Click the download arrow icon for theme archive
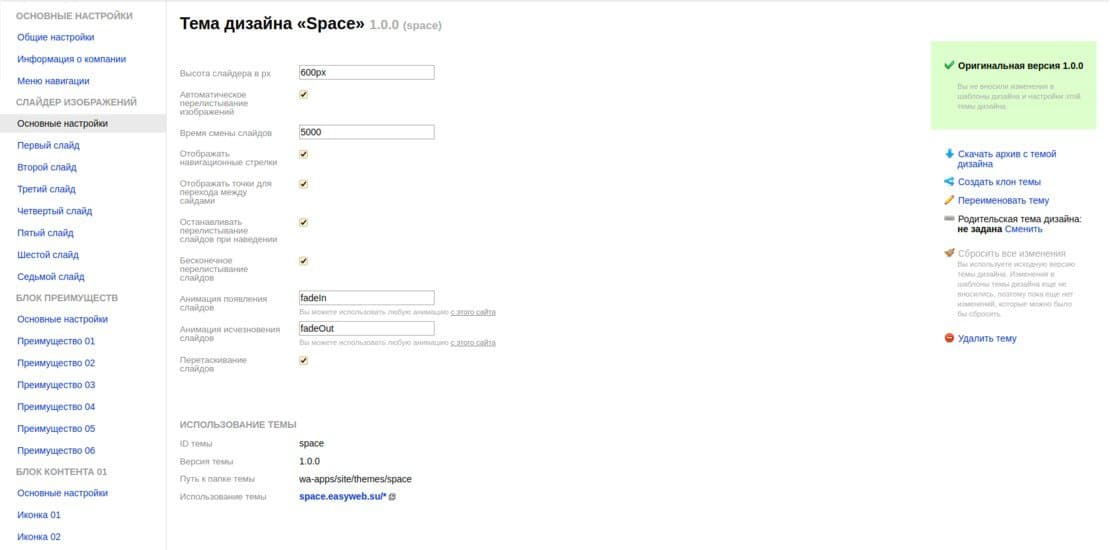The image size is (1110, 550). (949, 154)
